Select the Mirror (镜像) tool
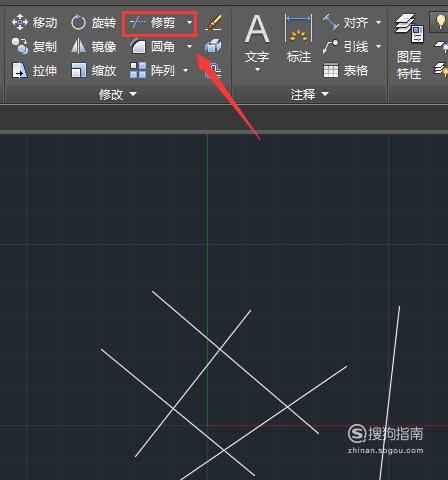 point(93,47)
